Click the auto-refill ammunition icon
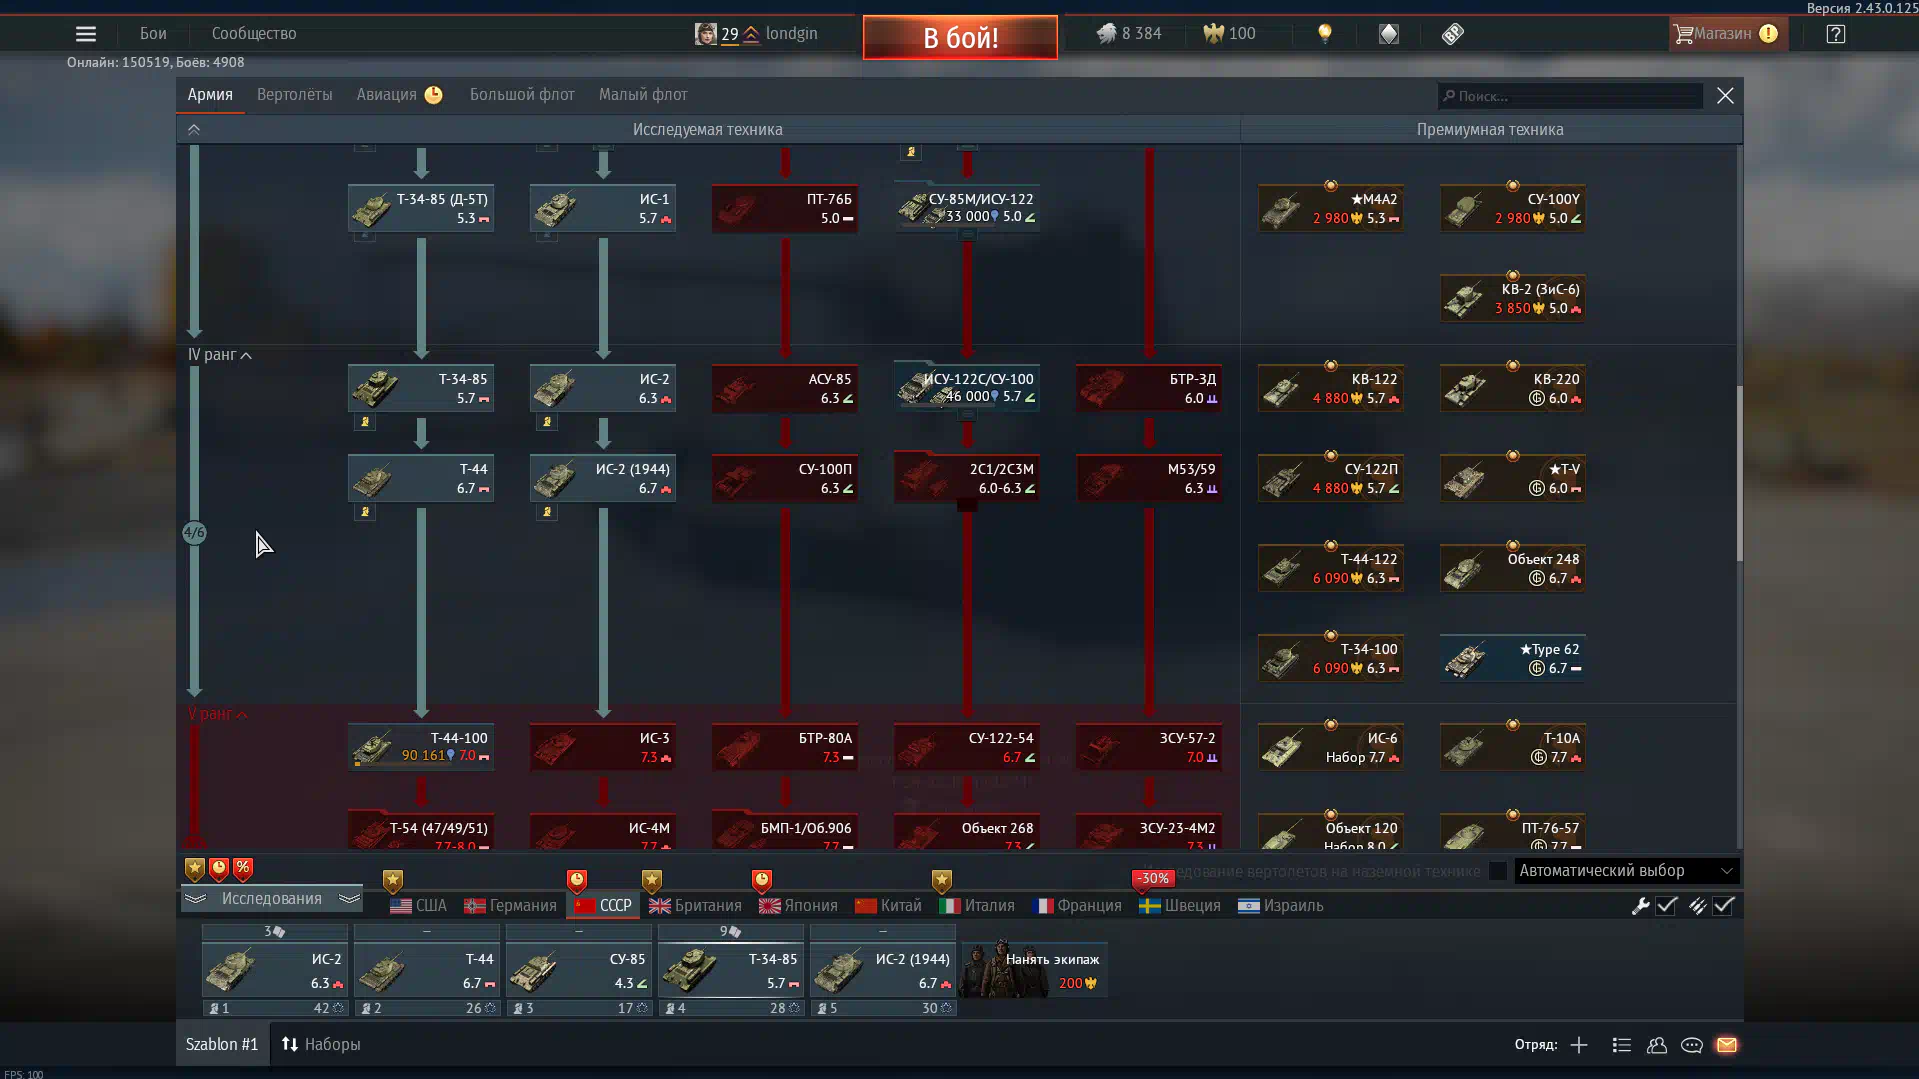 point(1697,906)
